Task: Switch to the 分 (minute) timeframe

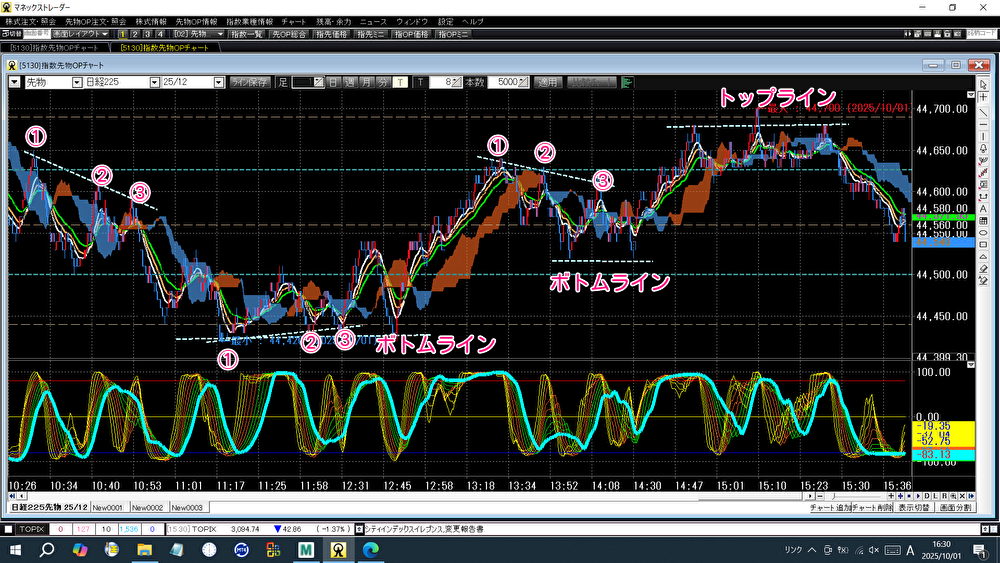Action: pyautogui.click(x=383, y=83)
